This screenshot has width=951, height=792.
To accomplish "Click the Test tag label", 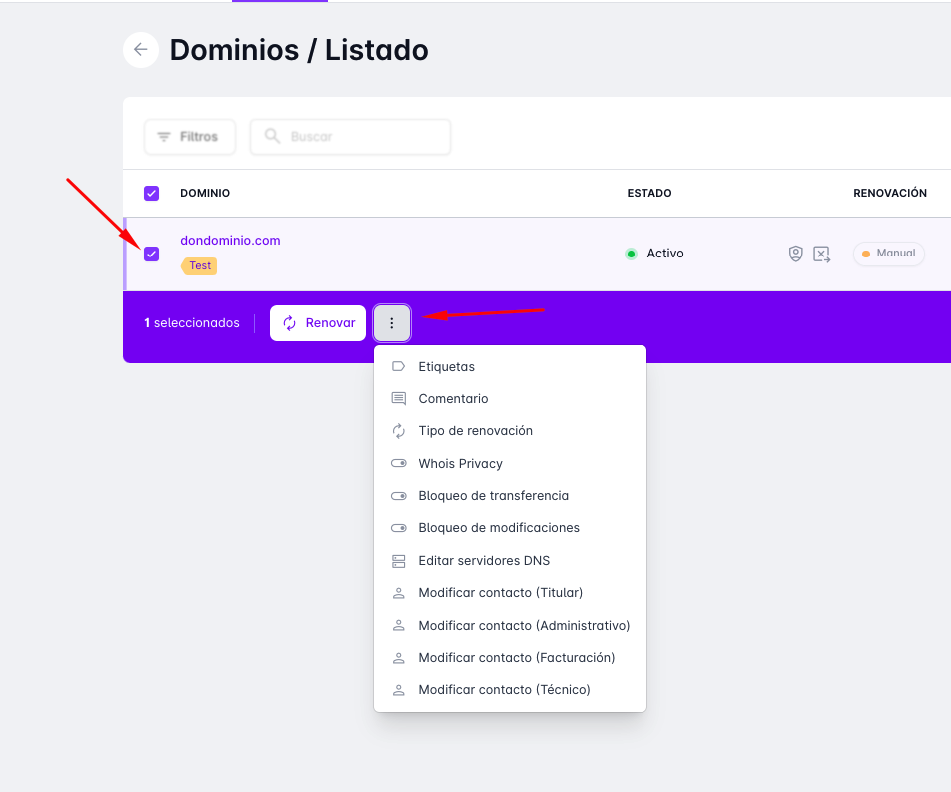I will coord(200,266).
